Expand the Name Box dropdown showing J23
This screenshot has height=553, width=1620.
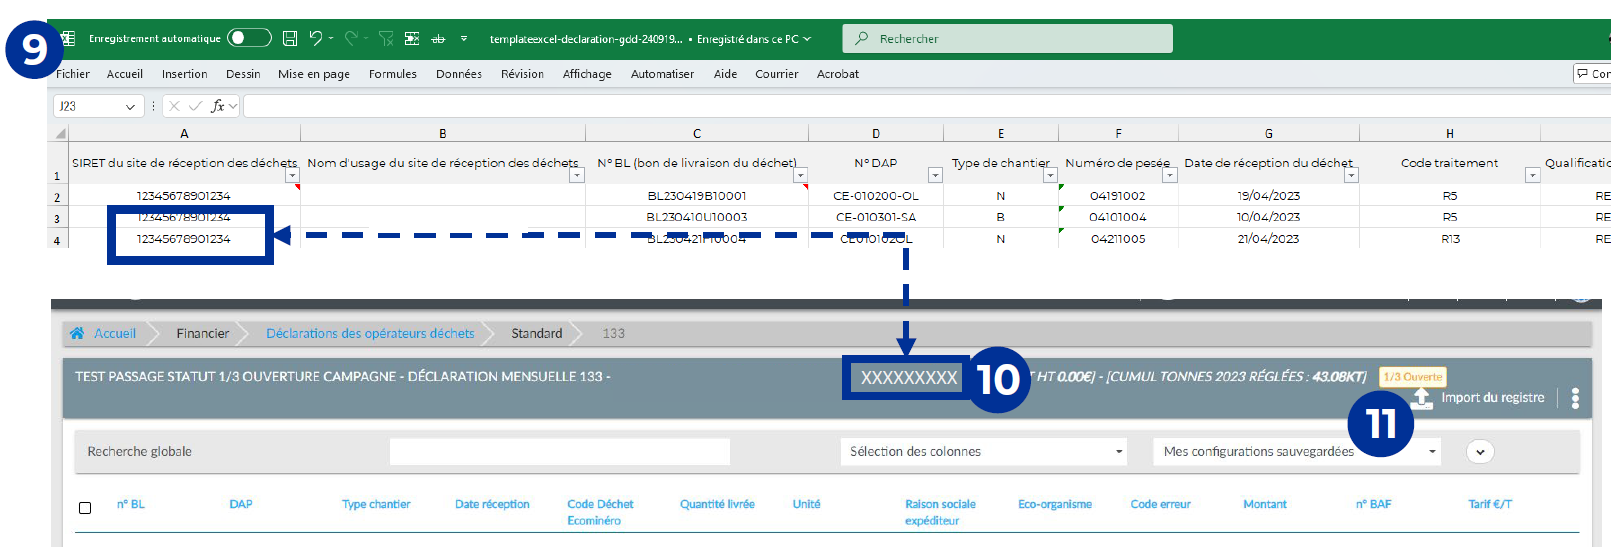[130, 107]
